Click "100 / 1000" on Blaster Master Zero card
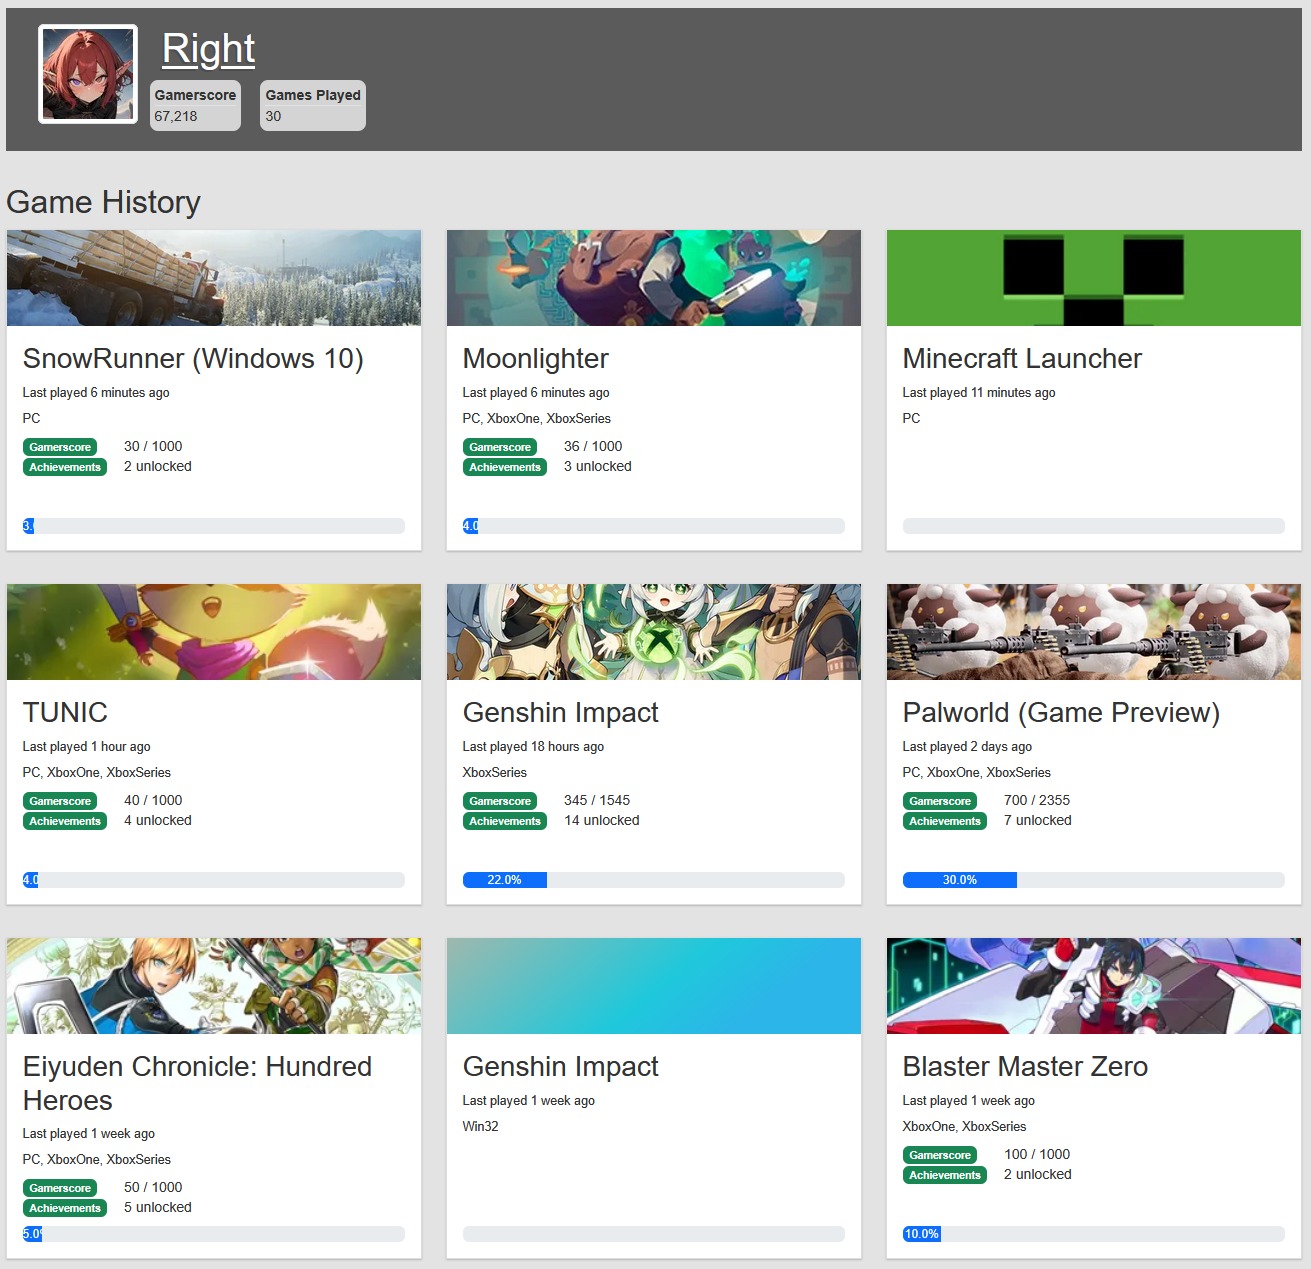This screenshot has height=1269, width=1311. (x=1037, y=1154)
